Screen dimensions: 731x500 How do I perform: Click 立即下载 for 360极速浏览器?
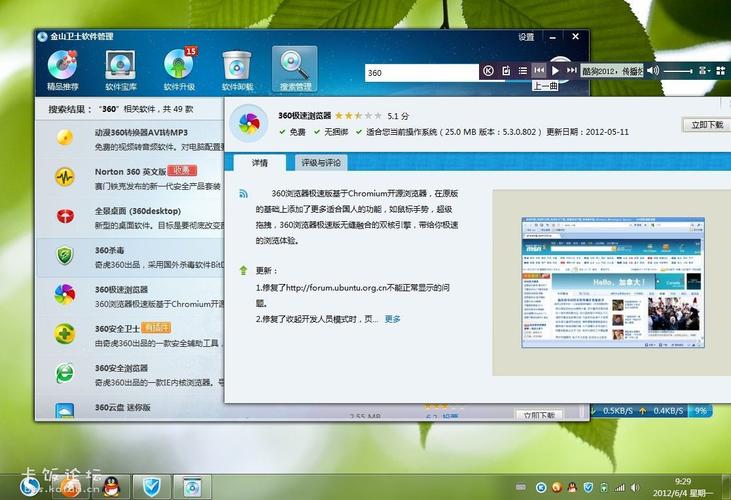click(706, 124)
